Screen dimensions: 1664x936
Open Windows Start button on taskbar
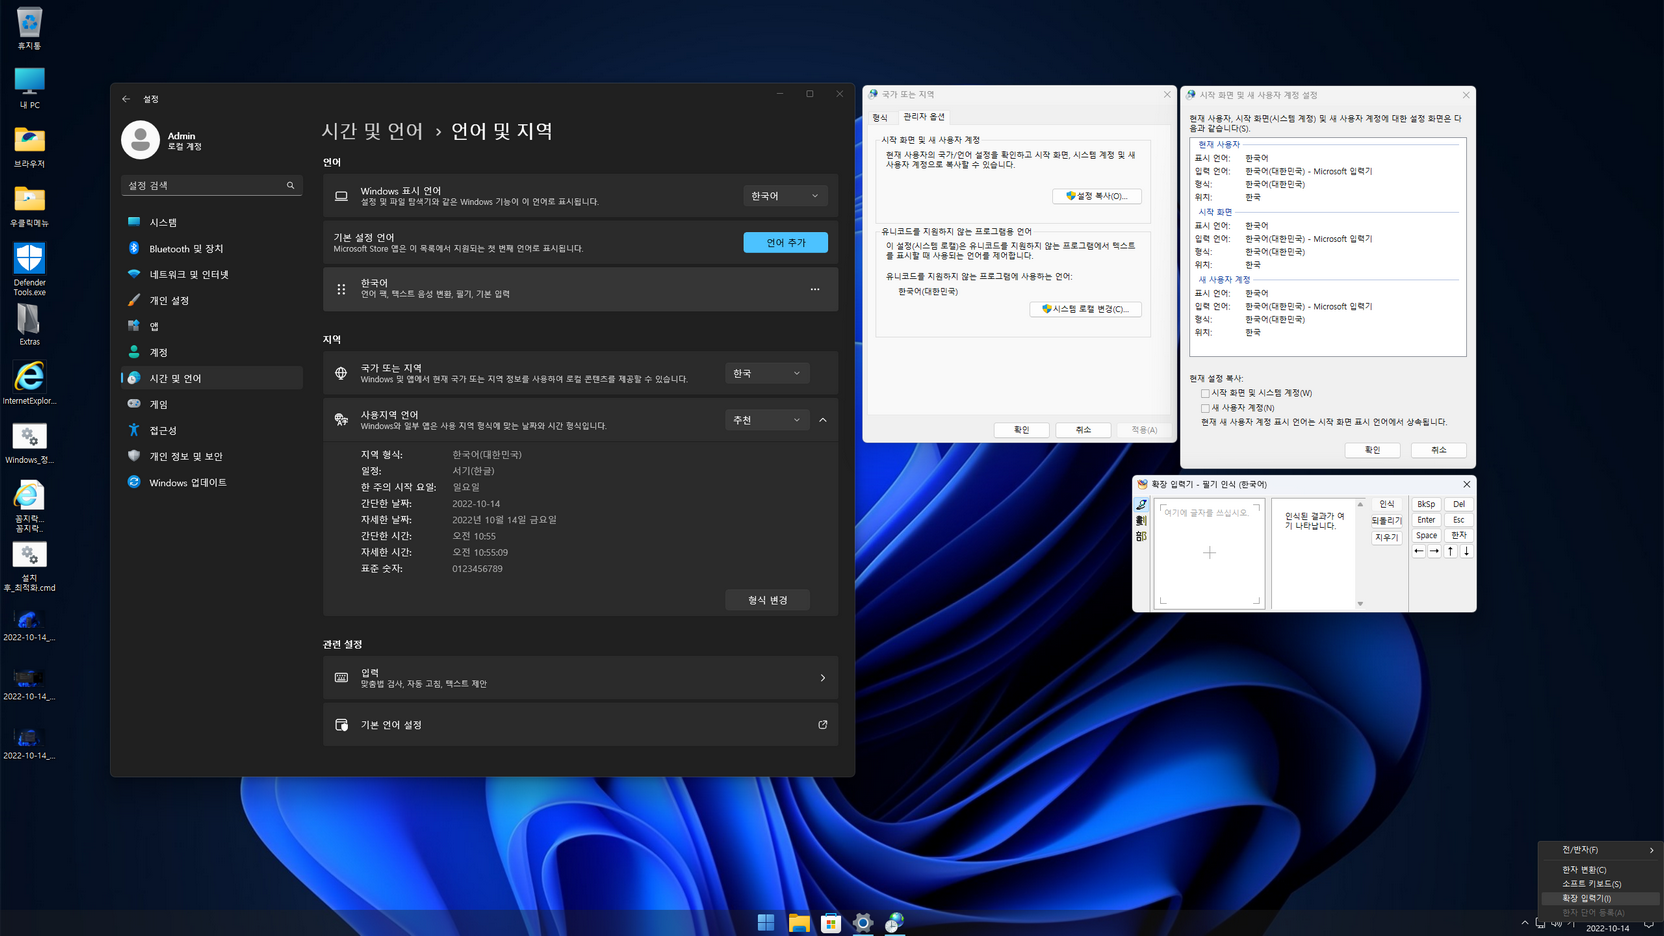(x=766, y=923)
